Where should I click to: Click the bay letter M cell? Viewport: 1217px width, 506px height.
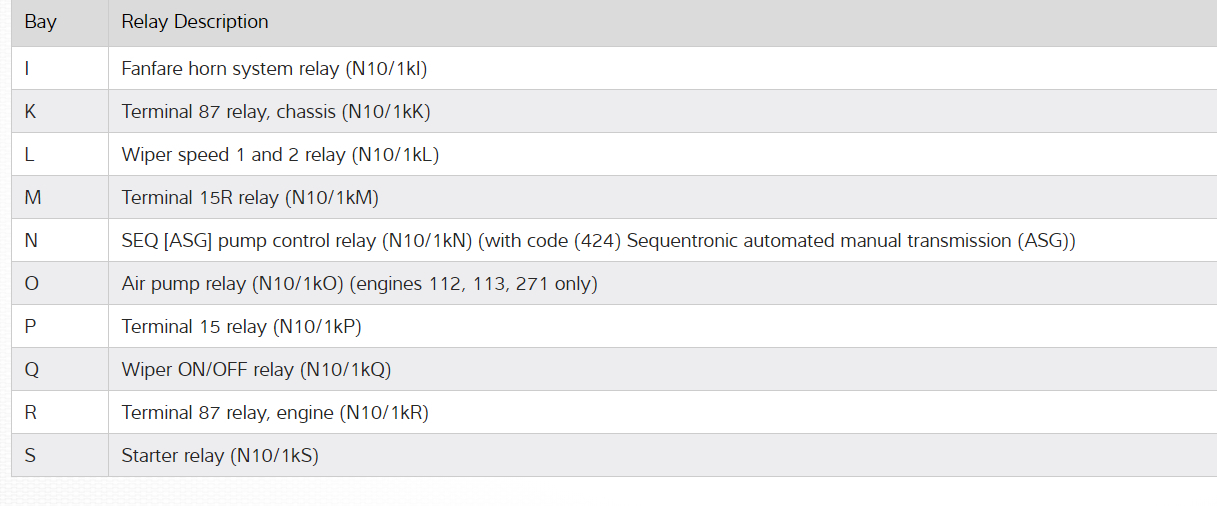click(33, 198)
